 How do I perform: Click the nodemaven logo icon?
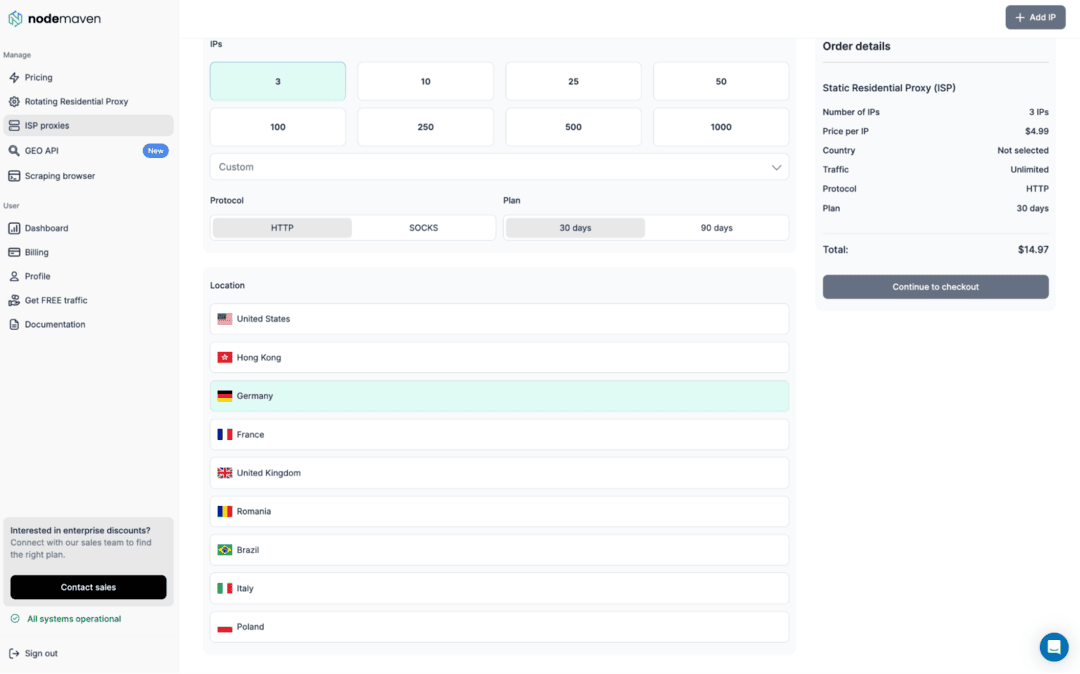(x=15, y=19)
